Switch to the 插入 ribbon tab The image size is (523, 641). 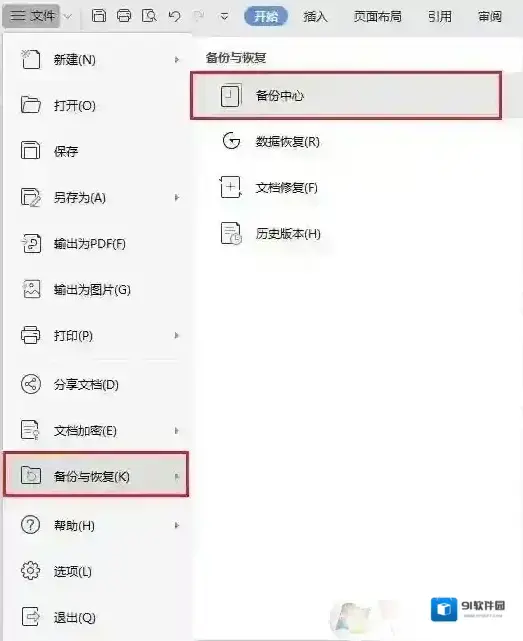[315, 16]
